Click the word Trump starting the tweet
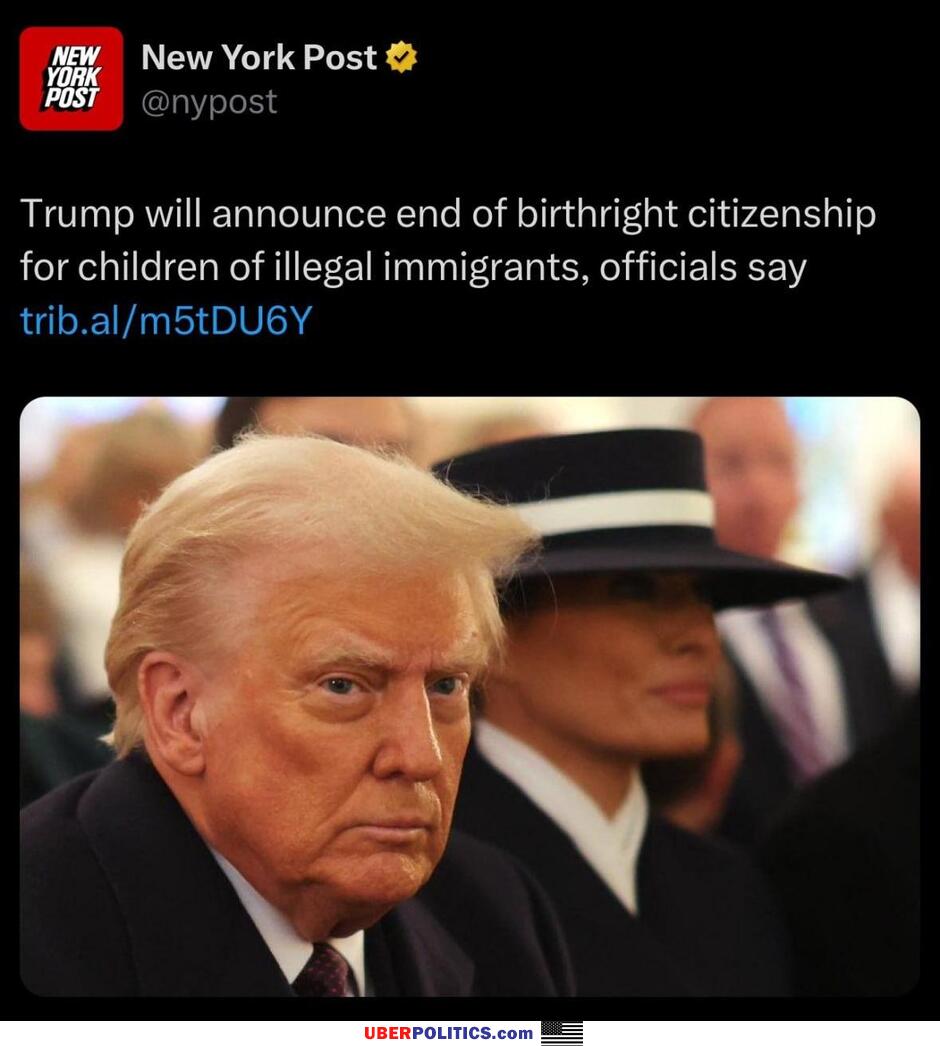This screenshot has width=940, height=1046. [x=77, y=215]
